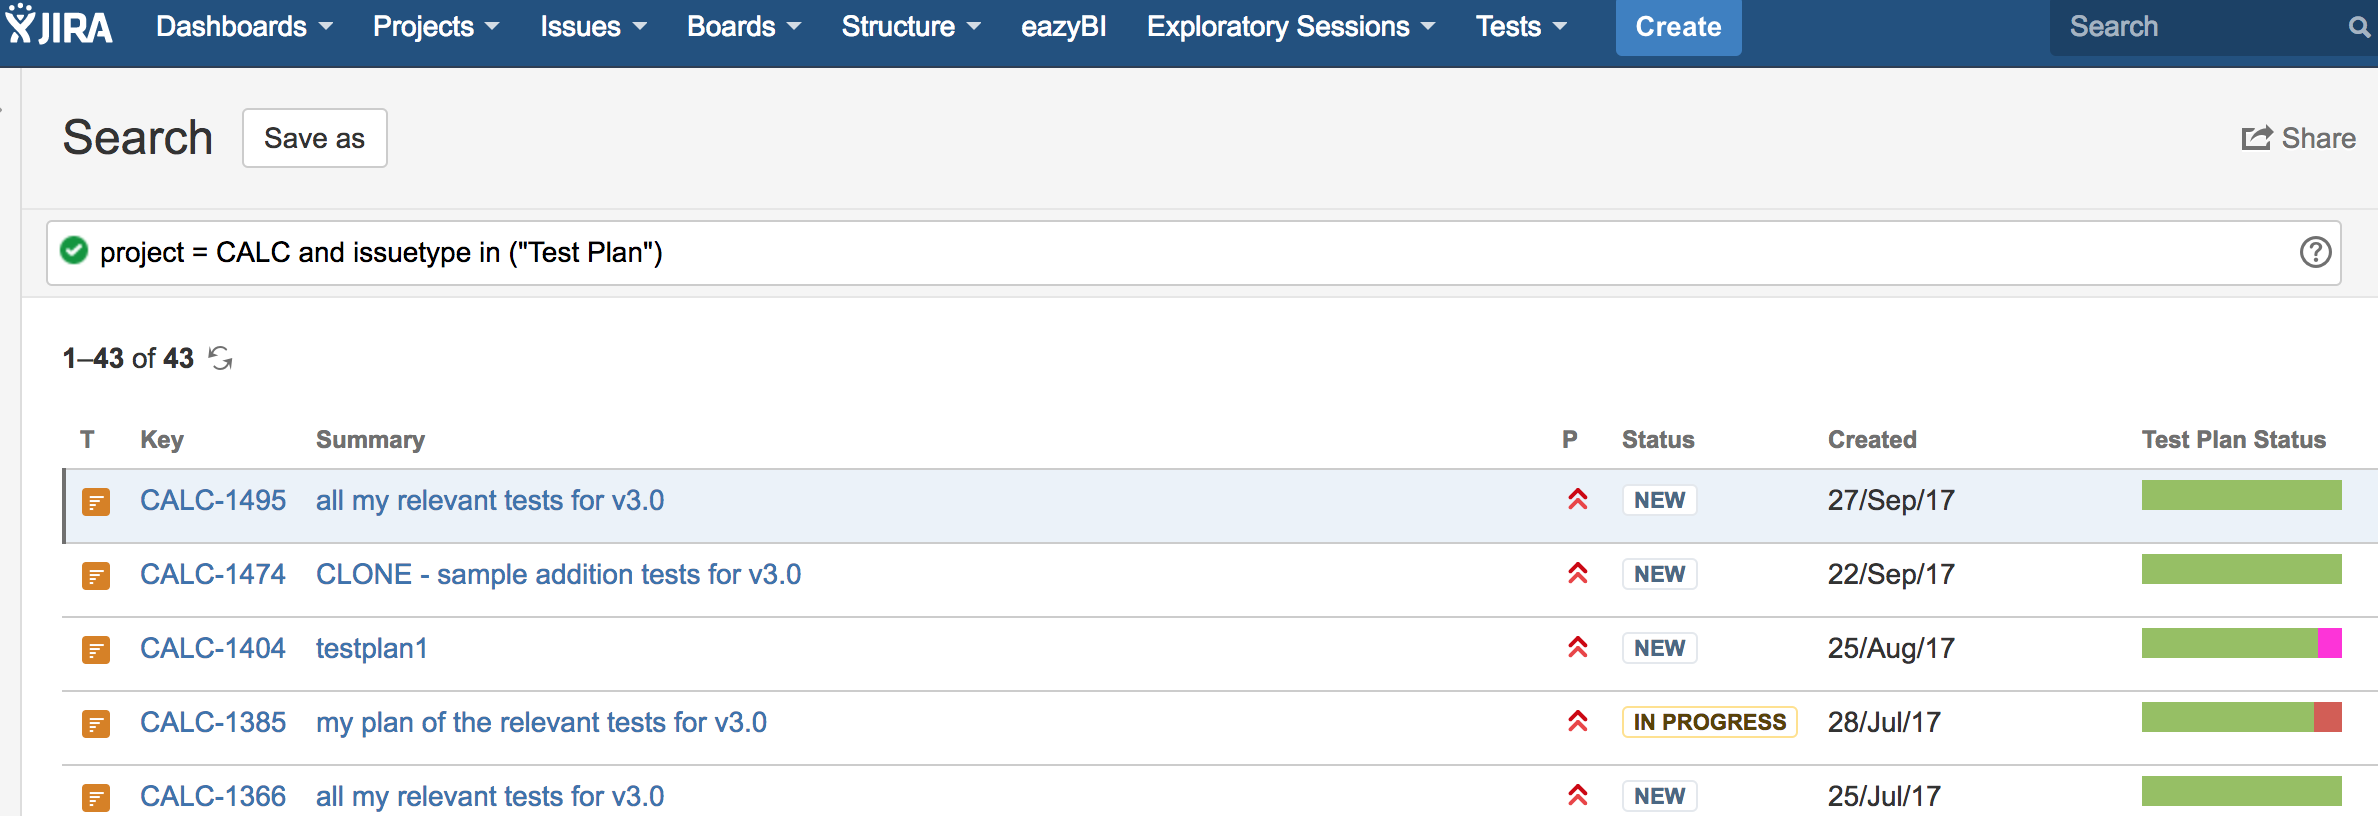
Task: Click the red segment in CALC-1385 status bar
Action: coord(2327,717)
